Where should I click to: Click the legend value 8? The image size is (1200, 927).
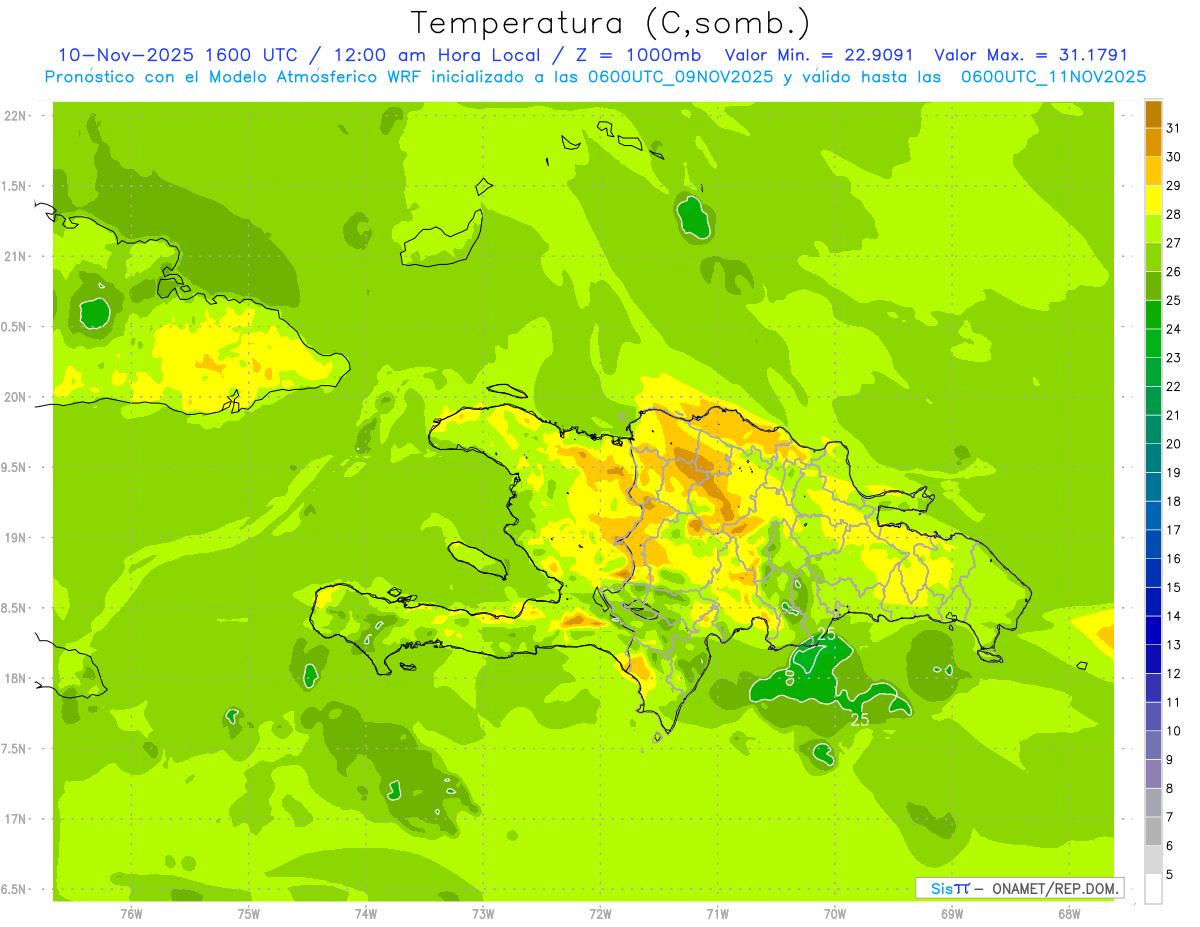click(1170, 790)
